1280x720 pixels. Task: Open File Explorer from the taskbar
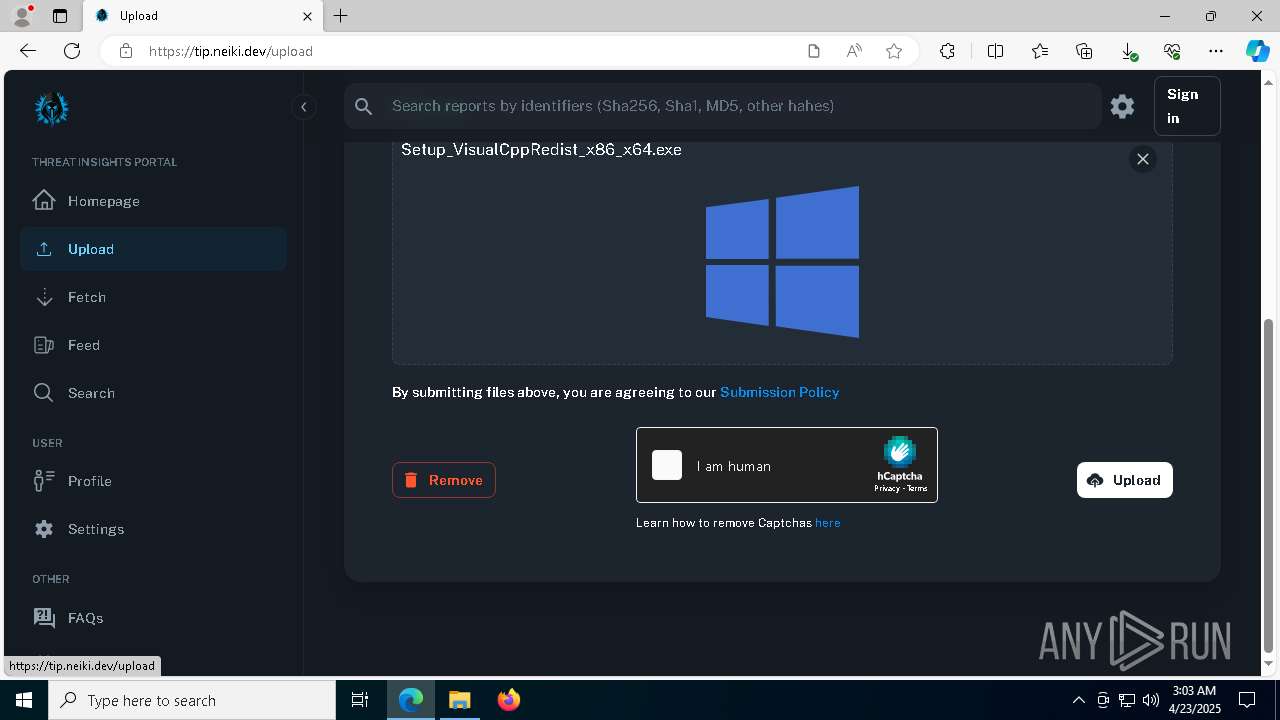(459, 700)
